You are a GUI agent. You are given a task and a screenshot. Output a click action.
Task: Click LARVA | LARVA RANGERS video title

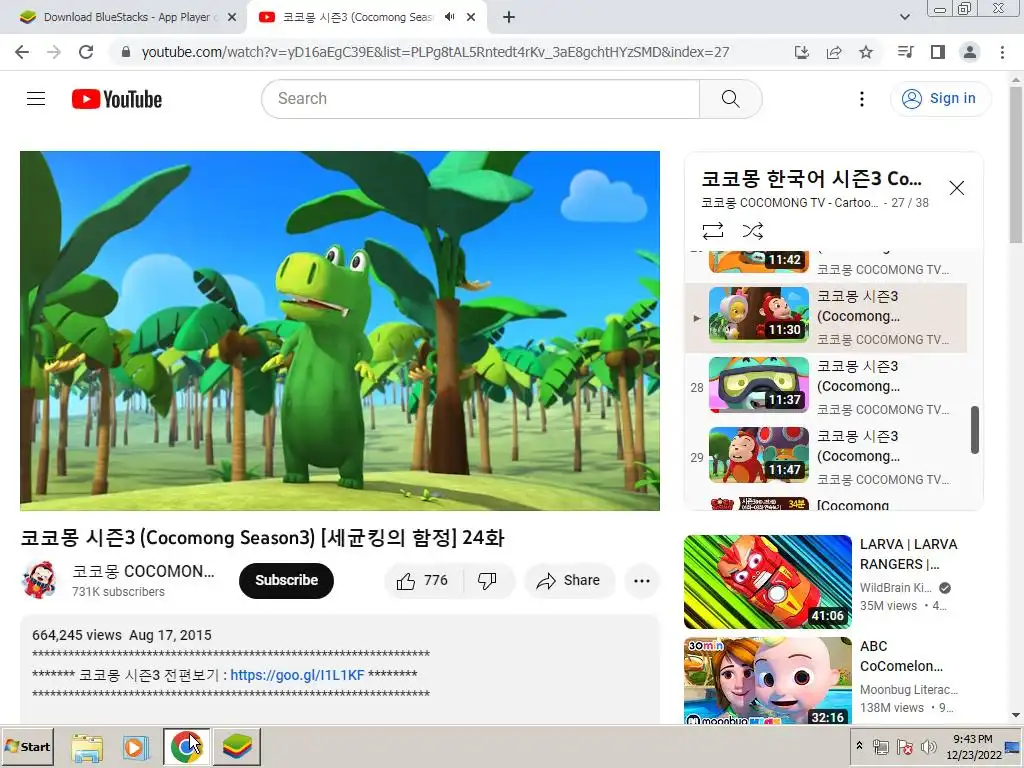908,554
